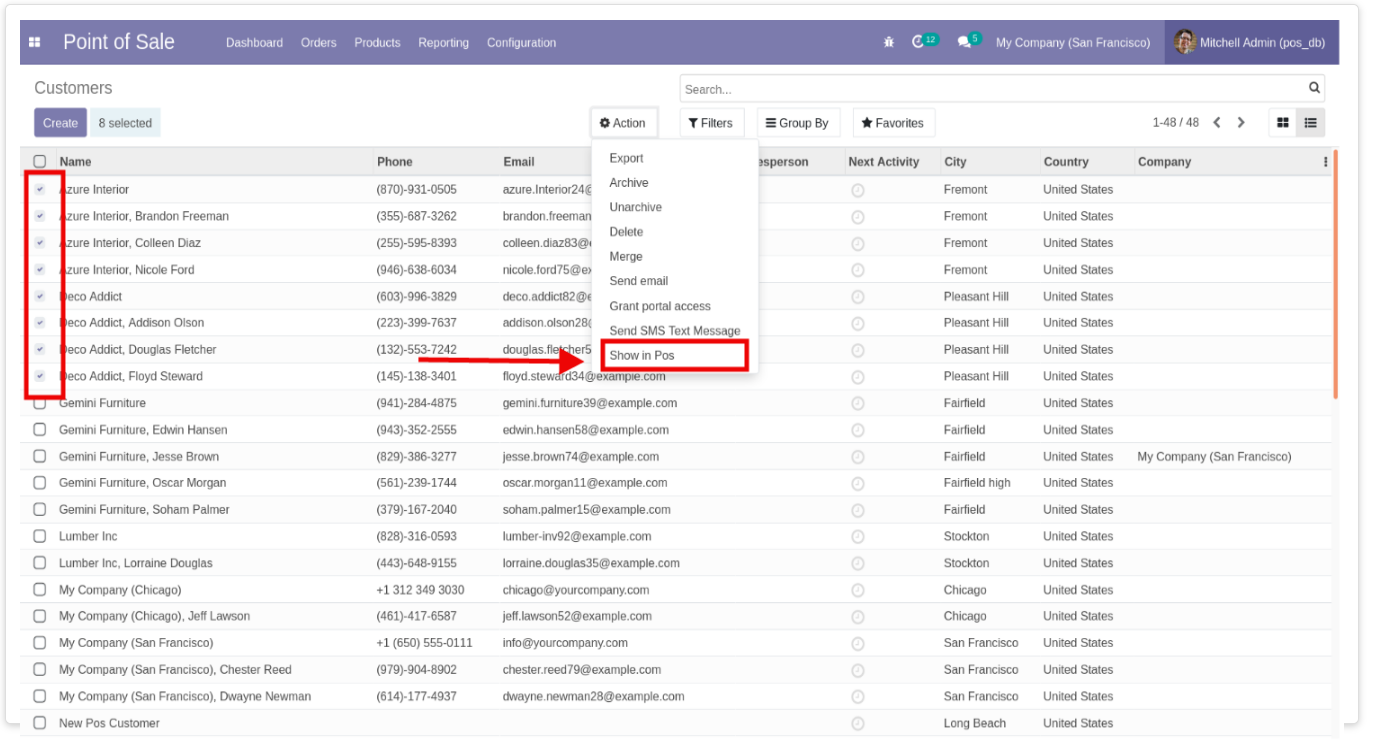The height and width of the screenshot is (747, 1374).
Task: Open the Configuration menu
Action: coord(521,43)
